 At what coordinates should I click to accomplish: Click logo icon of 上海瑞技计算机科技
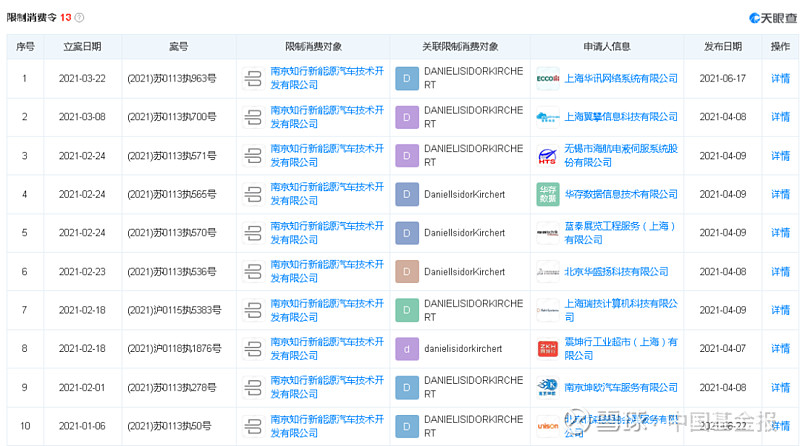(548, 310)
